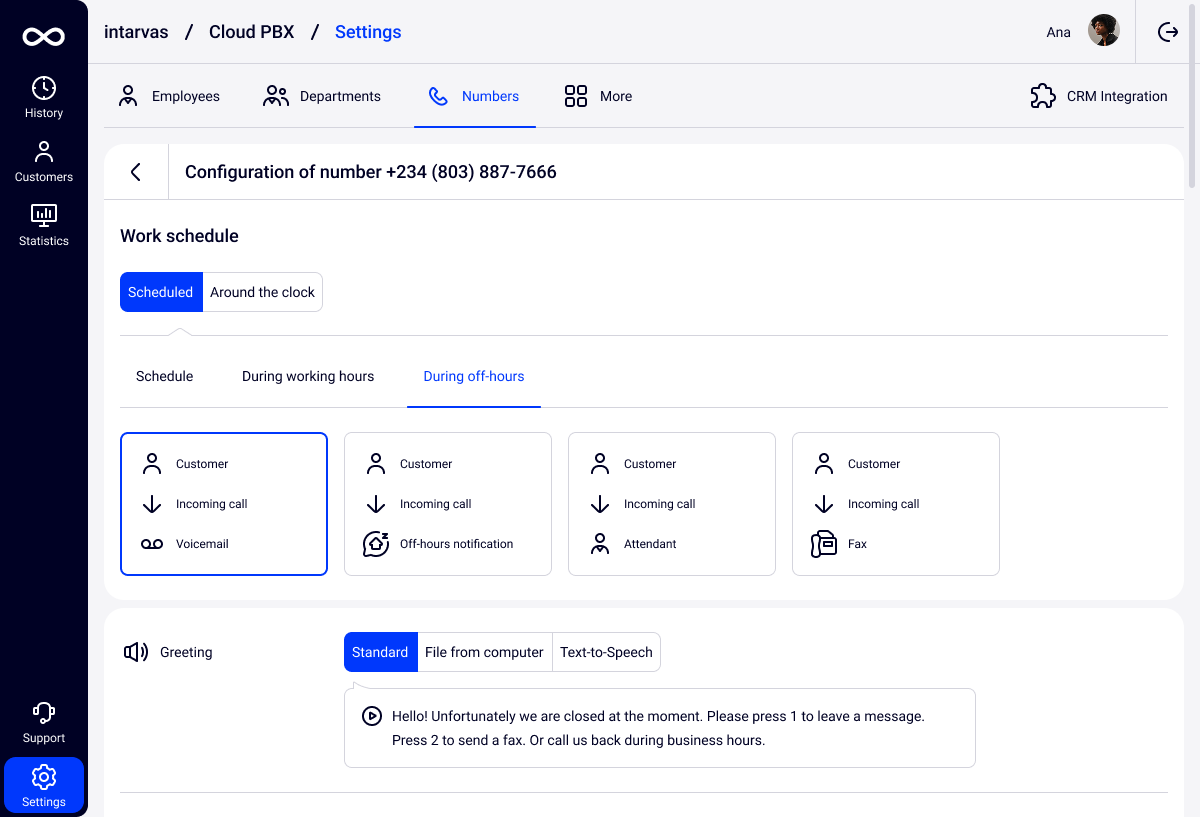Click the infinity logo in sidebar

[44, 37]
